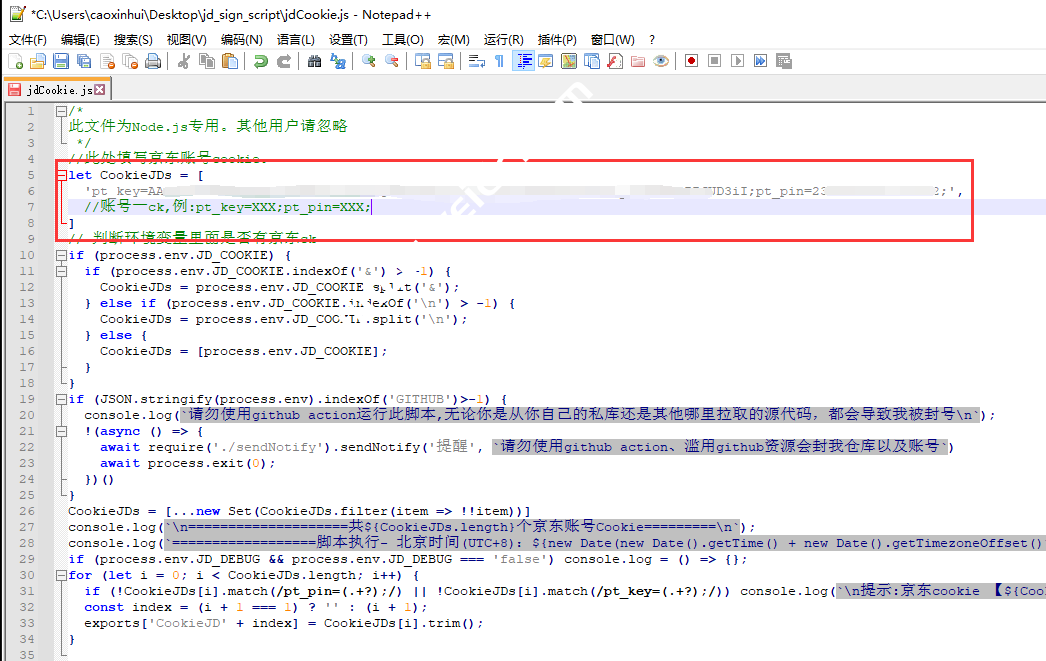
Task: Click the Save All toolbar icon
Action: (x=84, y=62)
